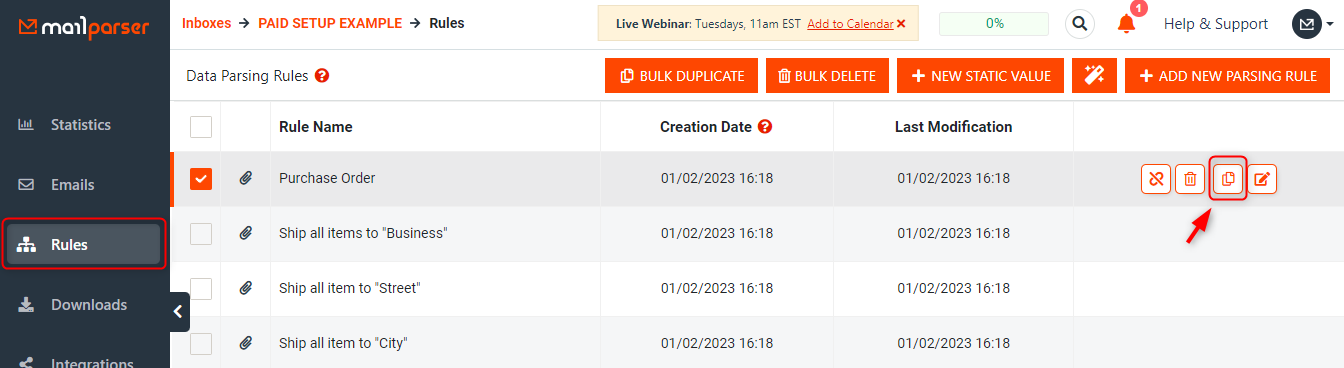Dismiss the Live Webinar banner

[x=901, y=23]
